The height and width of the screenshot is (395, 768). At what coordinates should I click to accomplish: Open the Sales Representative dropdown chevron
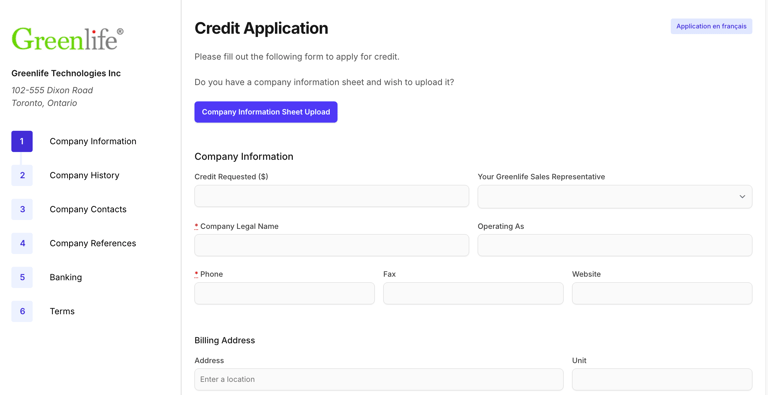742,197
